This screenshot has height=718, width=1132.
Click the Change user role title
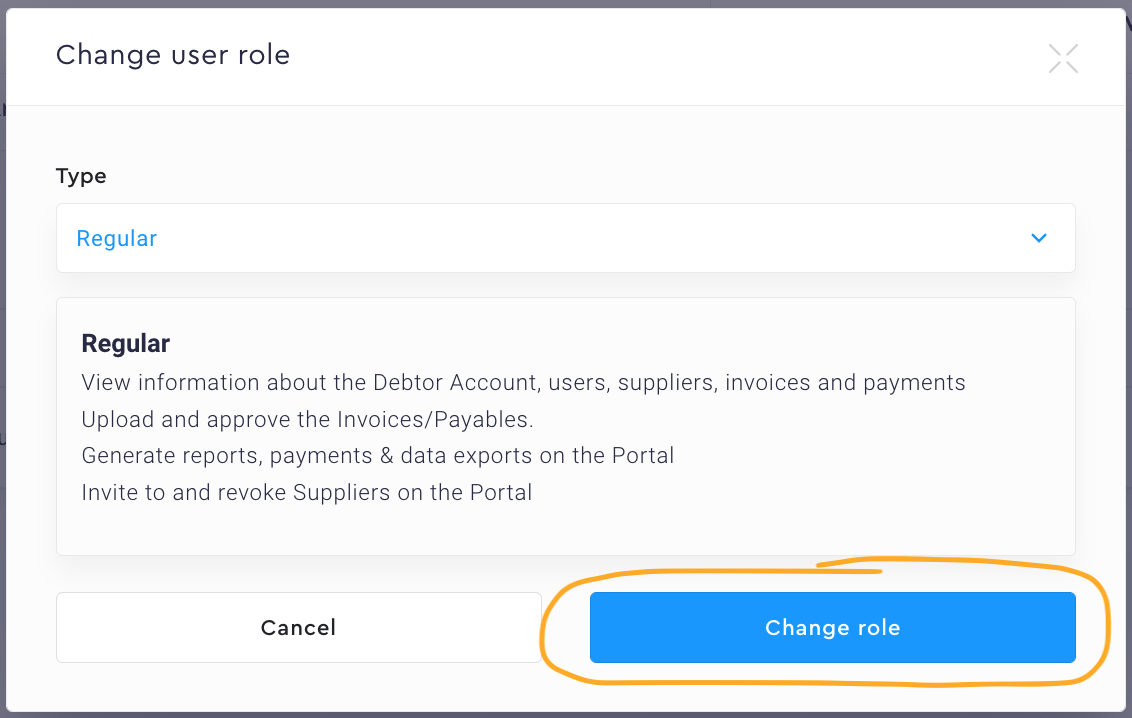[173, 55]
